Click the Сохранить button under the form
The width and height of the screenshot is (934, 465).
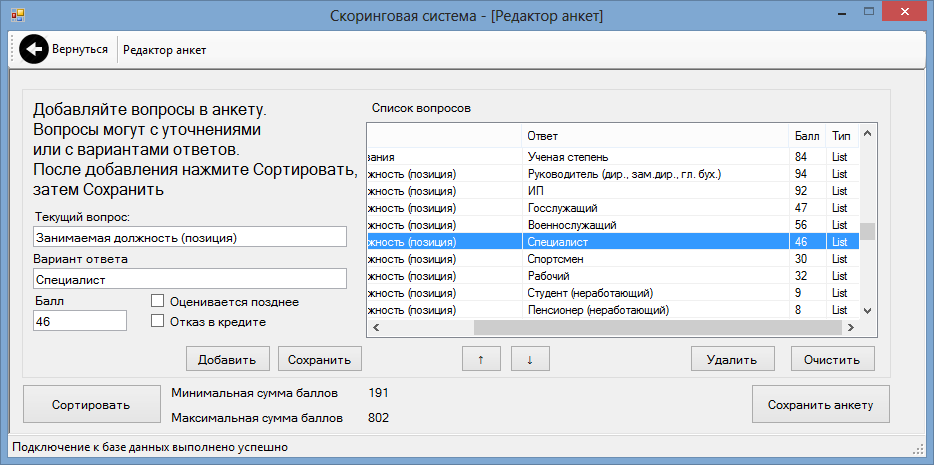pyautogui.click(x=320, y=359)
